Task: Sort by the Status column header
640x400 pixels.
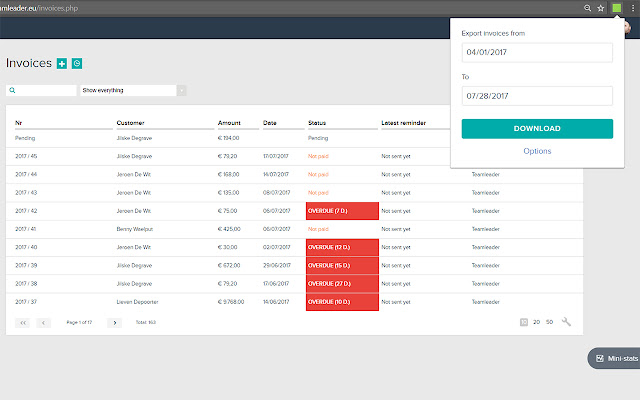Action: [317, 123]
